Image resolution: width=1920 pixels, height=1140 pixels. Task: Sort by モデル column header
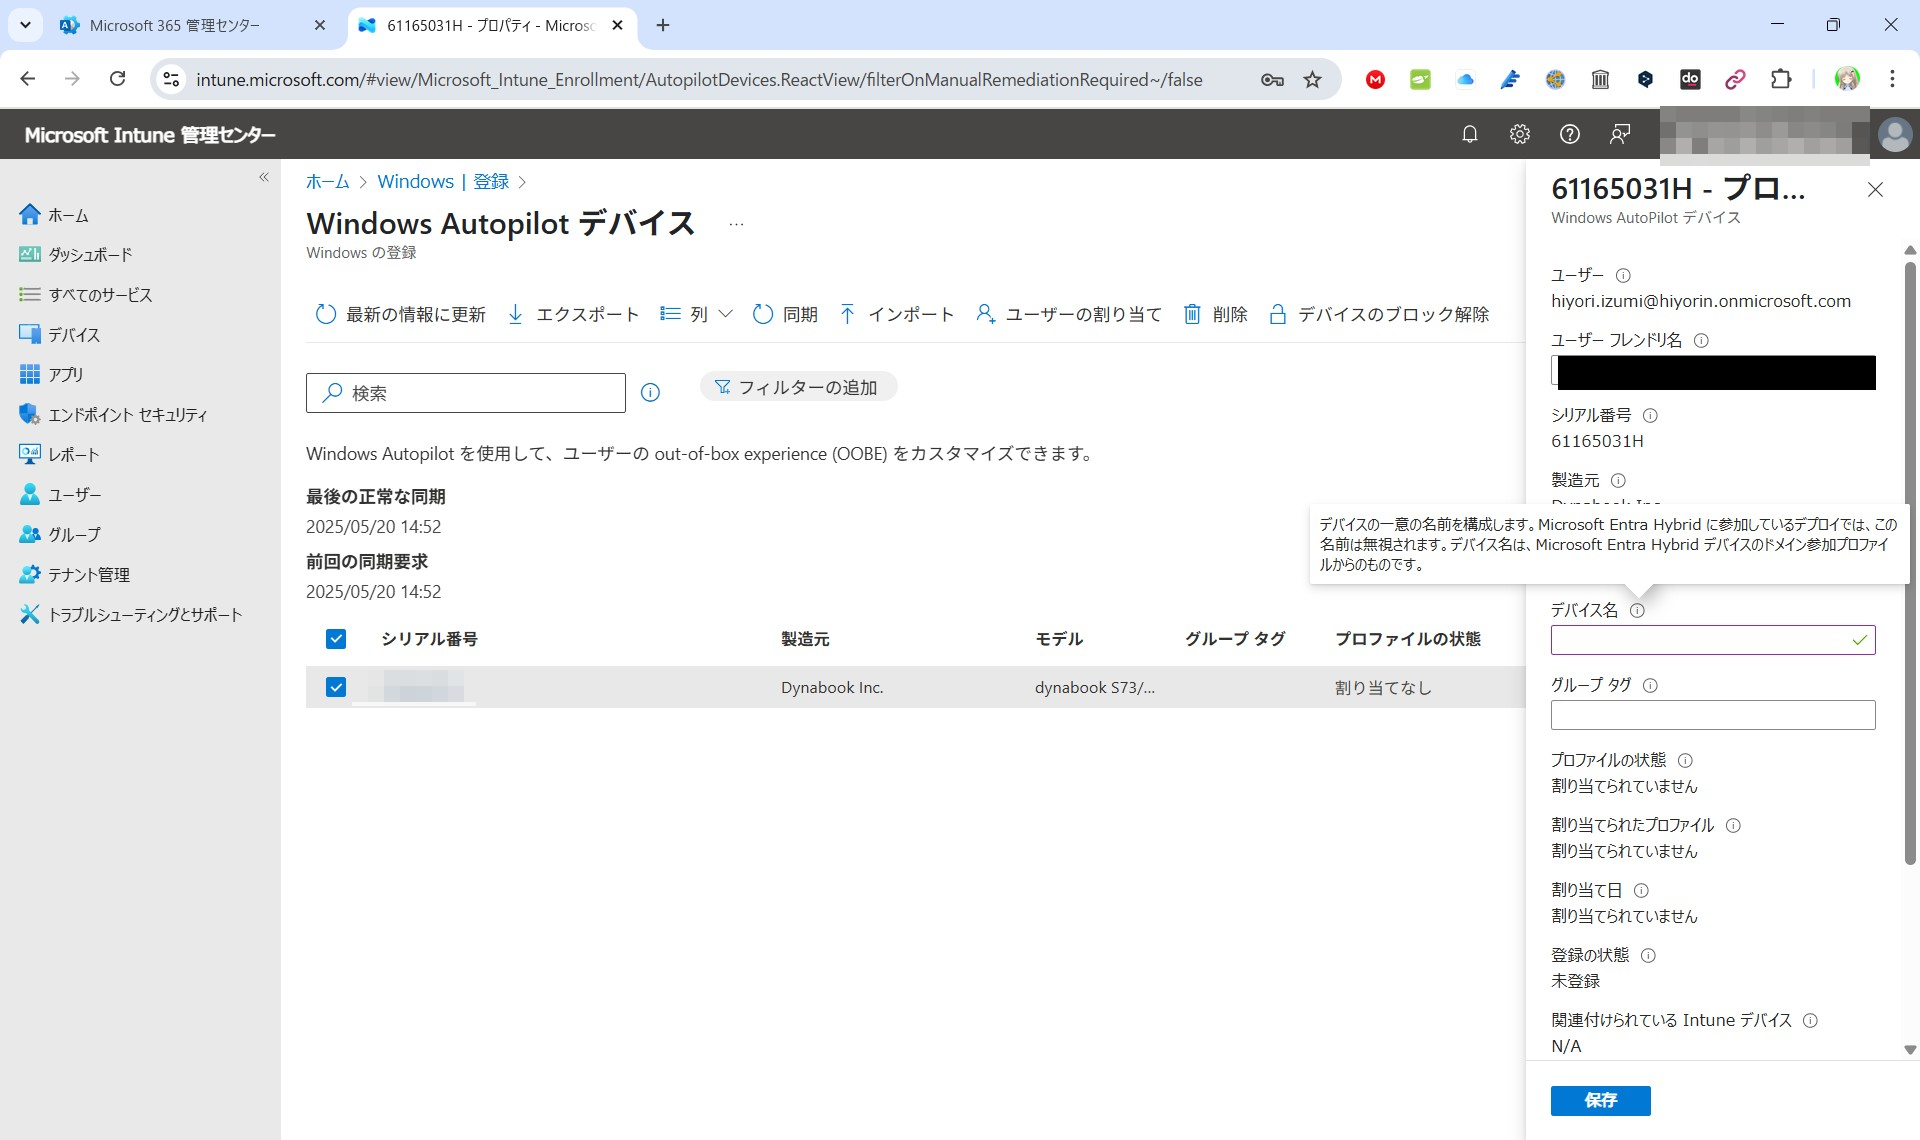tap(1059, 639)
